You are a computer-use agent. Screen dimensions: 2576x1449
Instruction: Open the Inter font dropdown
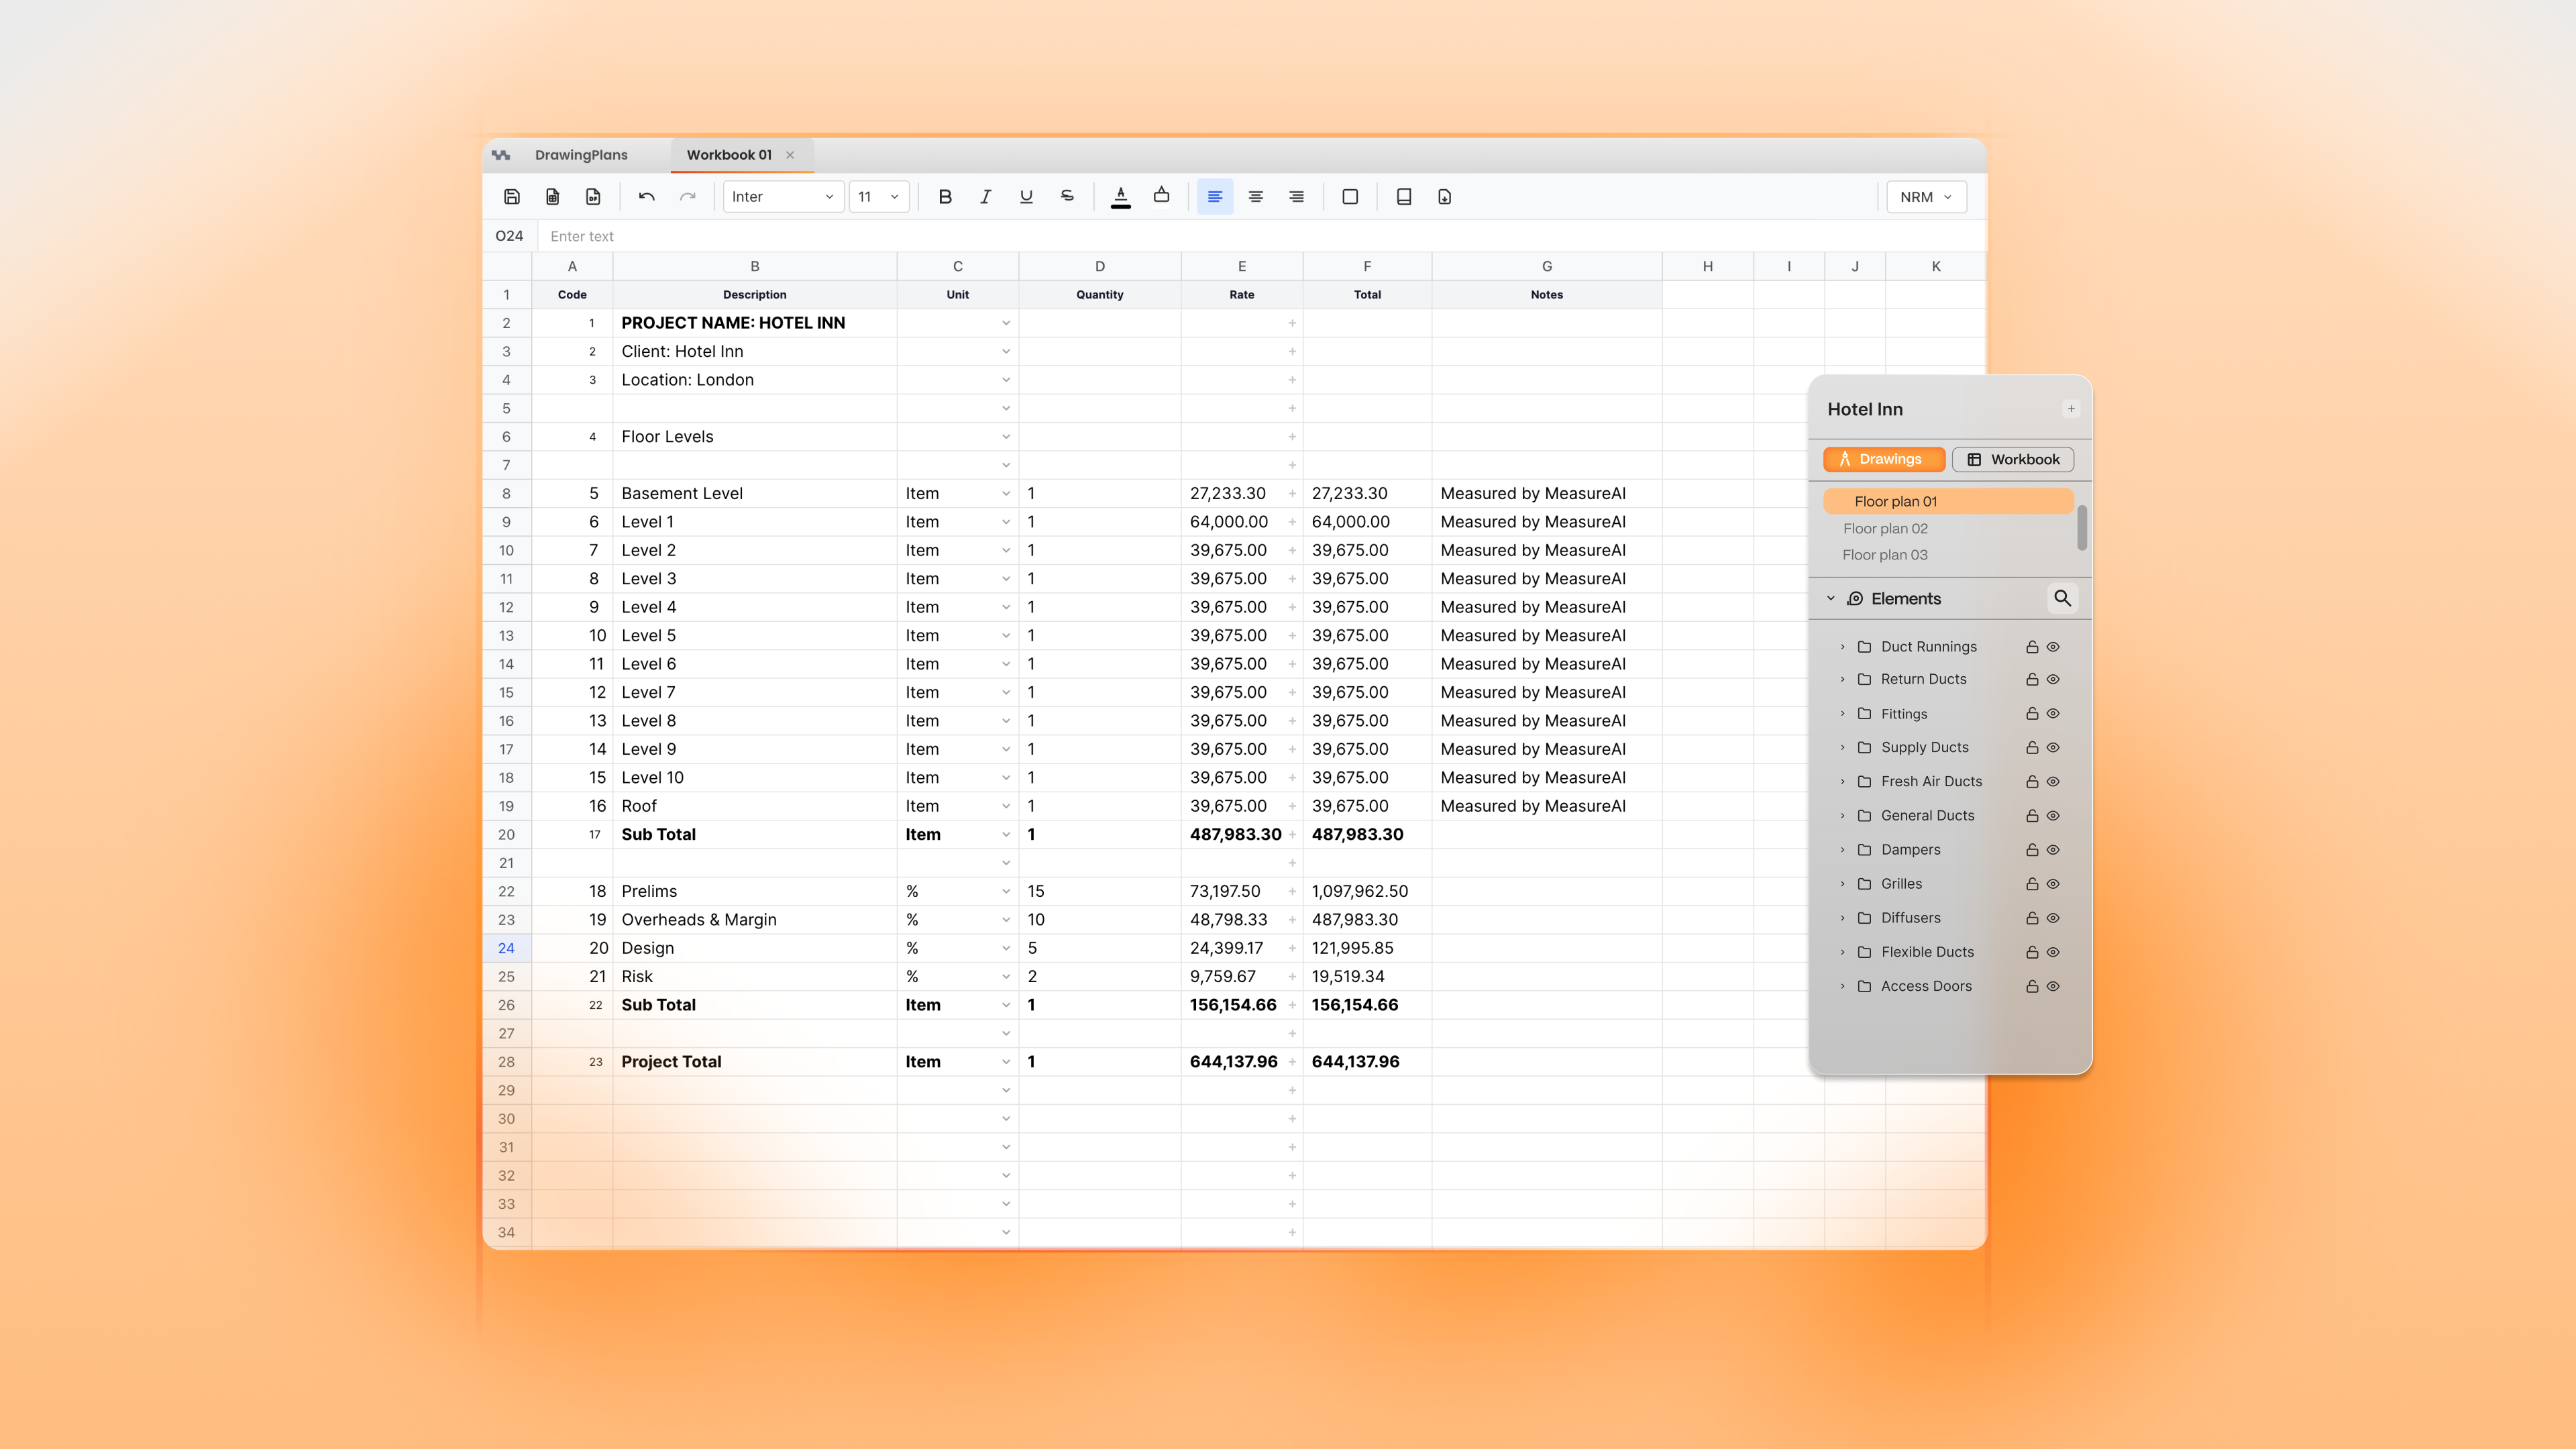783,197
